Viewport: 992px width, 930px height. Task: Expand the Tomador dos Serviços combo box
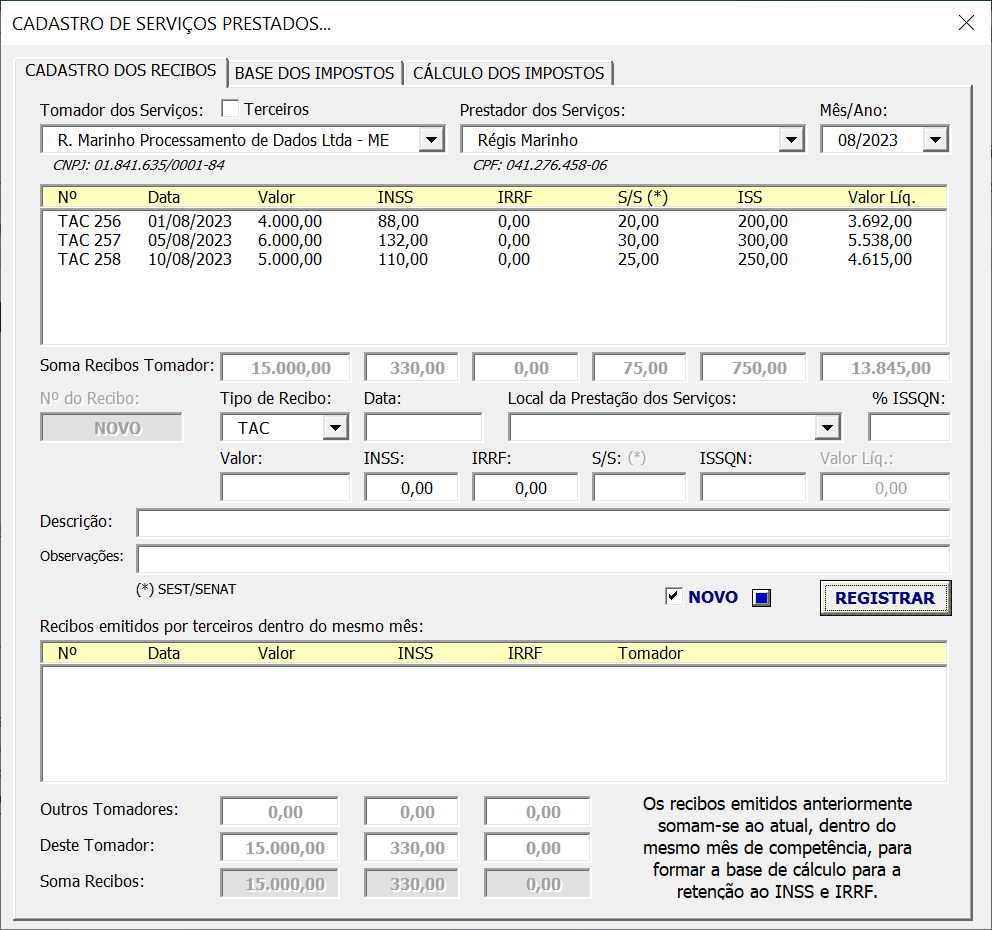433,139
